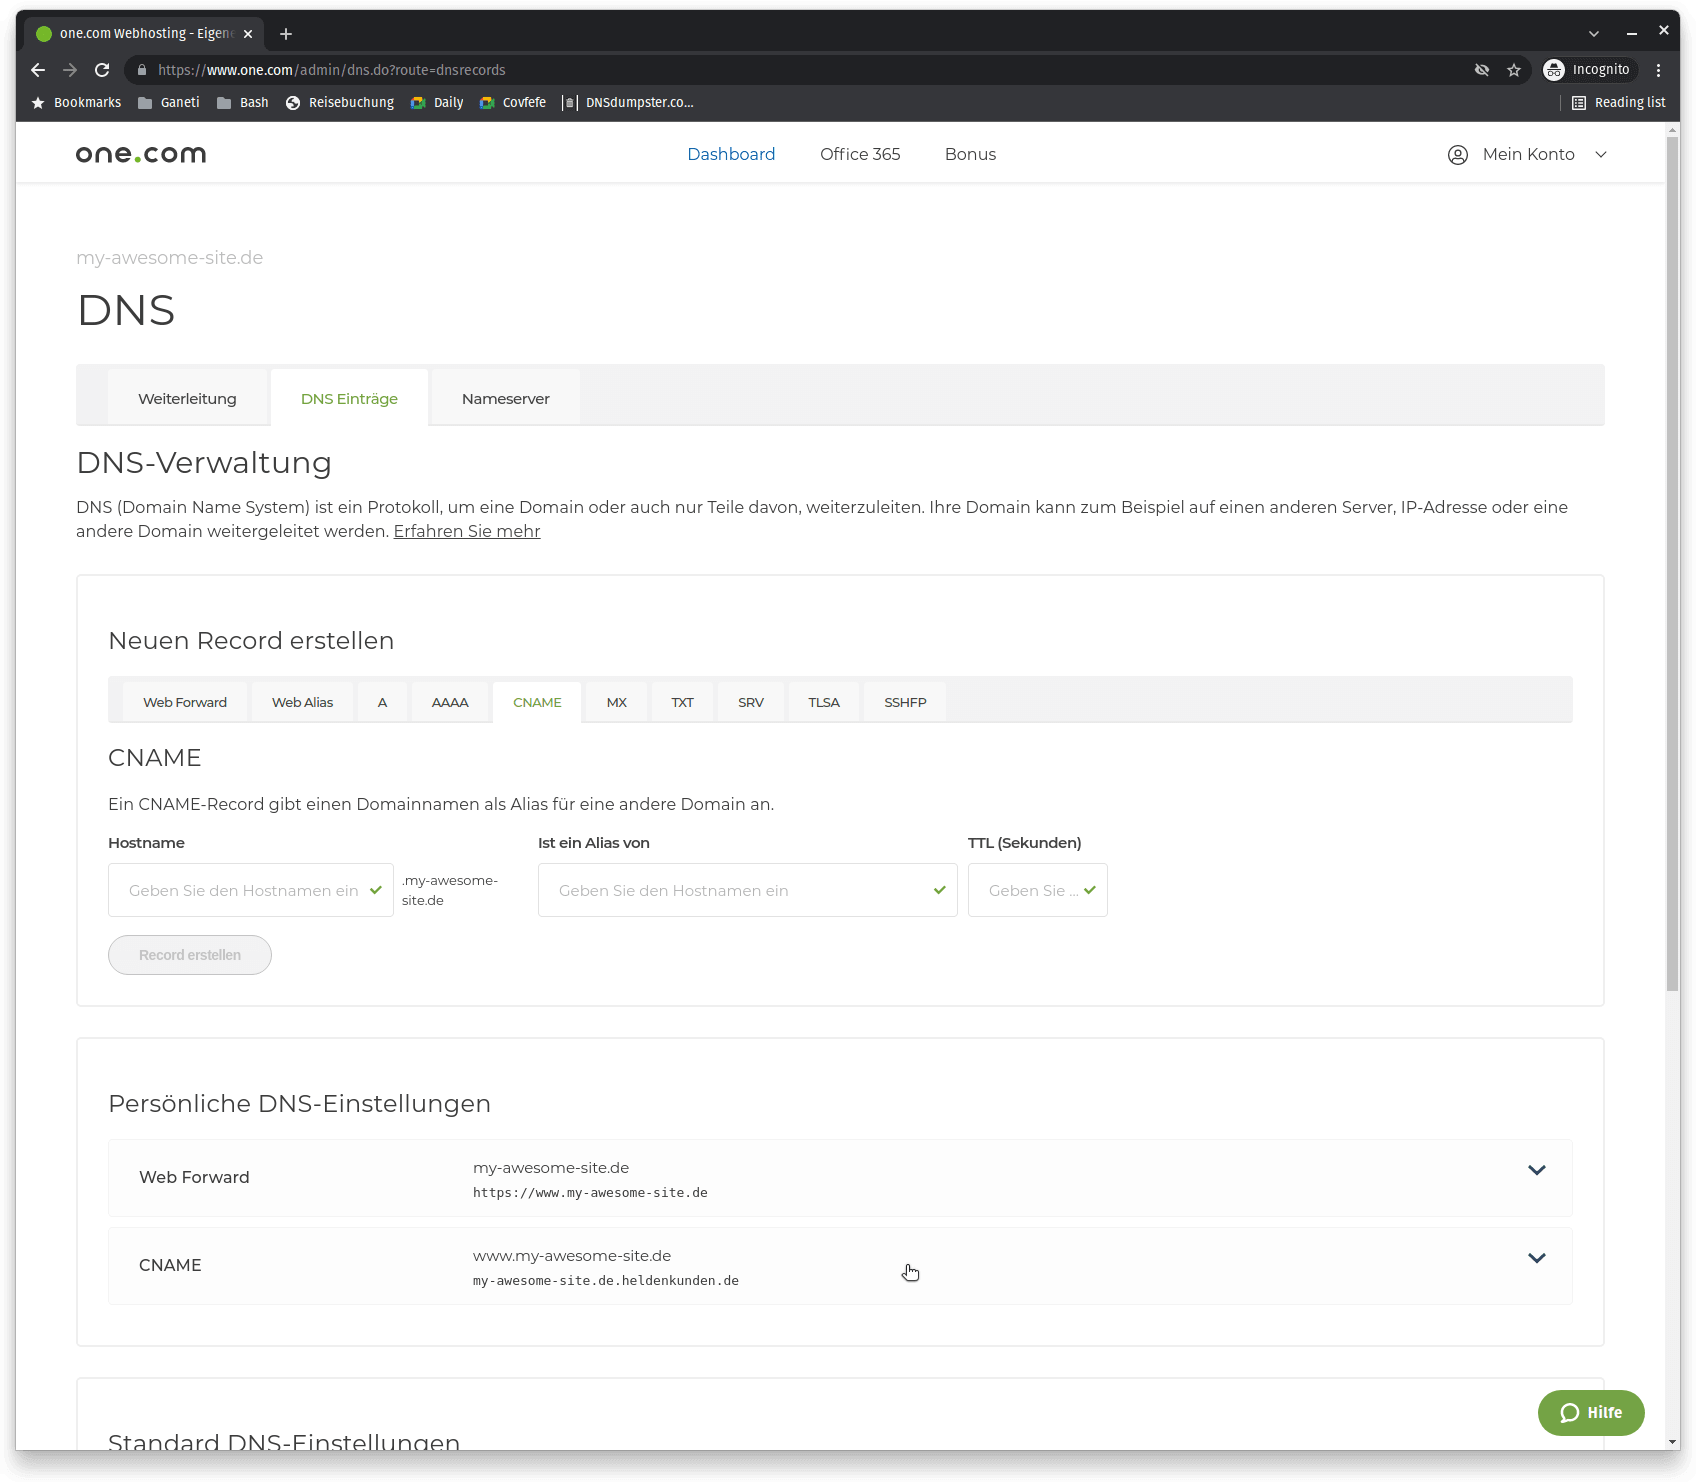Switch to the Nameserver tab
Image resolution: width=1696 pixels, height=1482 pixels.
pyautogui.click(x=506, y=398)
